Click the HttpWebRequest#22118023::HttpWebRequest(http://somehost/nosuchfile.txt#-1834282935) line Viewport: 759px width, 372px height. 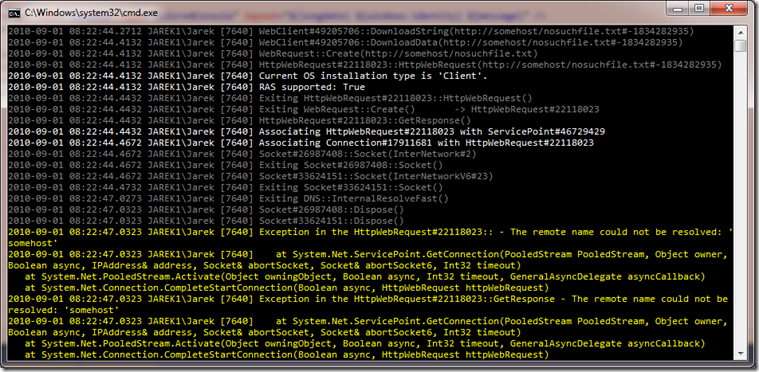tap(365, 65)
